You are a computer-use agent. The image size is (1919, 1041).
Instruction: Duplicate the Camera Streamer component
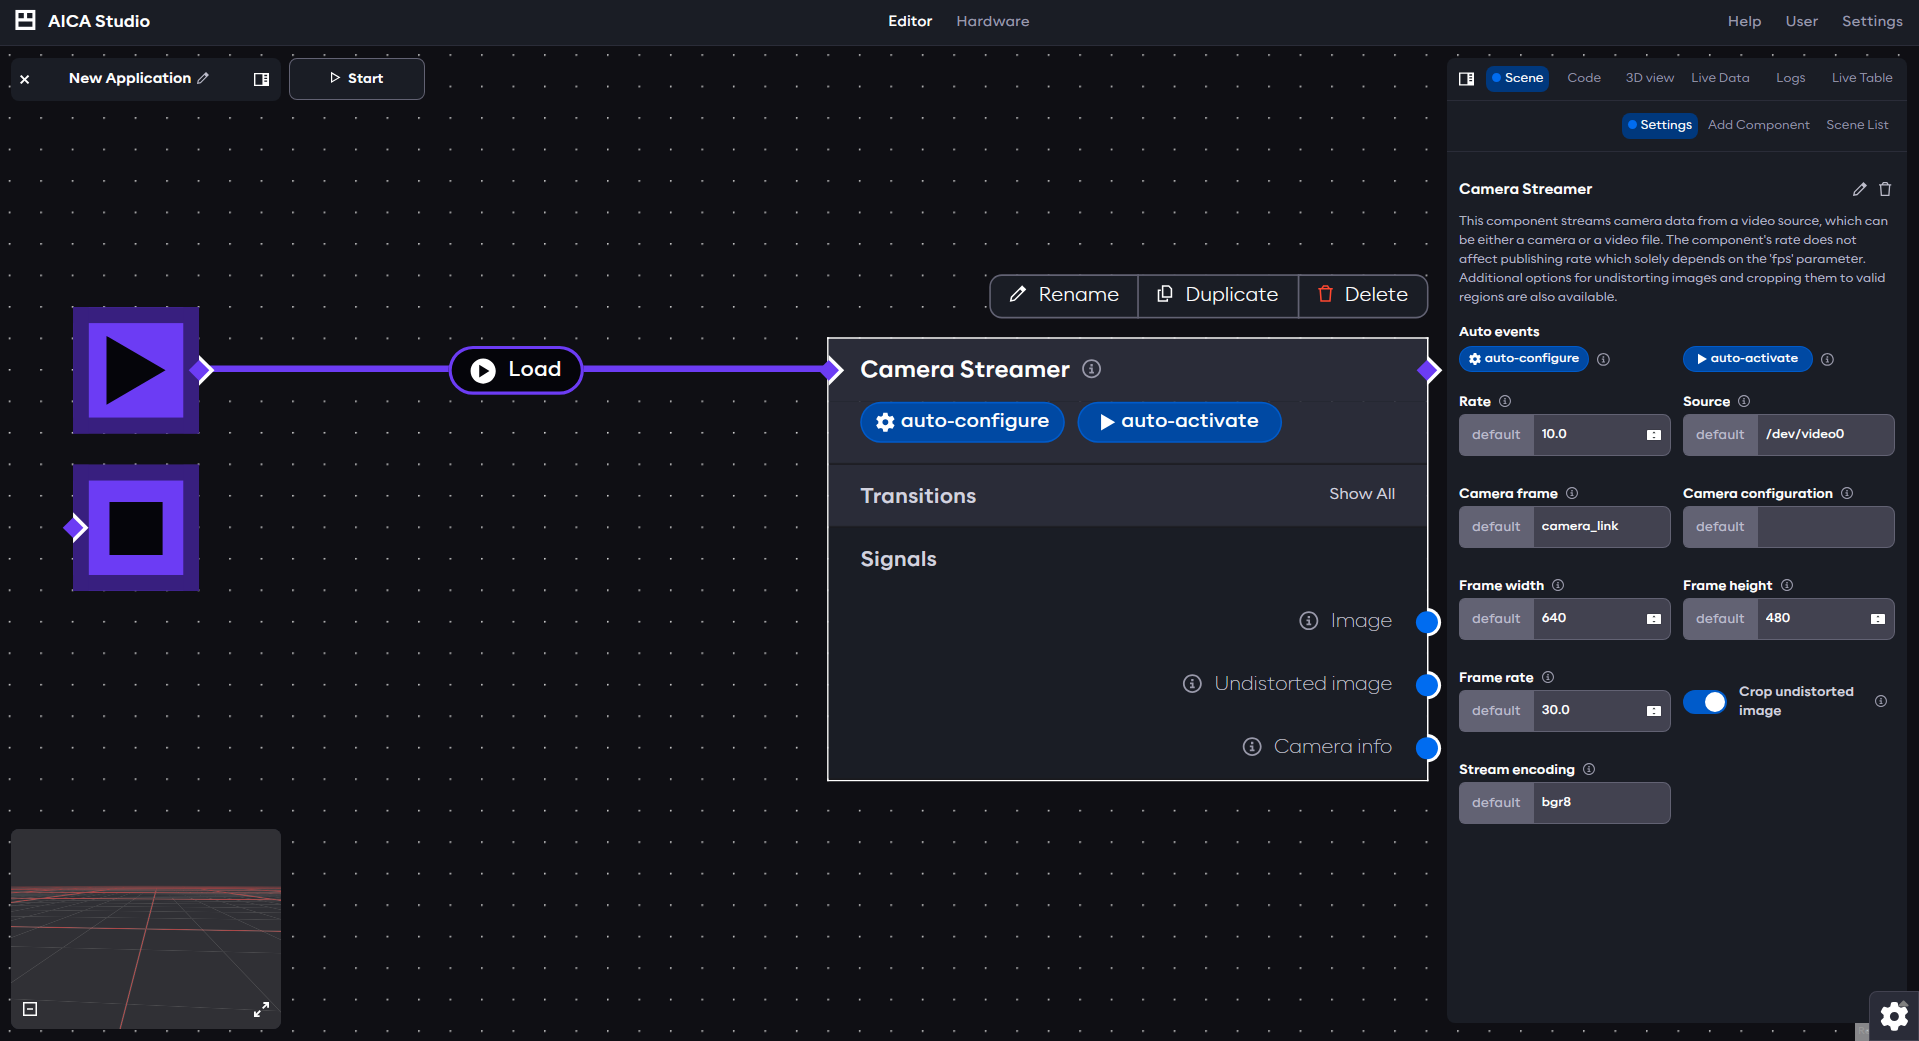1217,295
